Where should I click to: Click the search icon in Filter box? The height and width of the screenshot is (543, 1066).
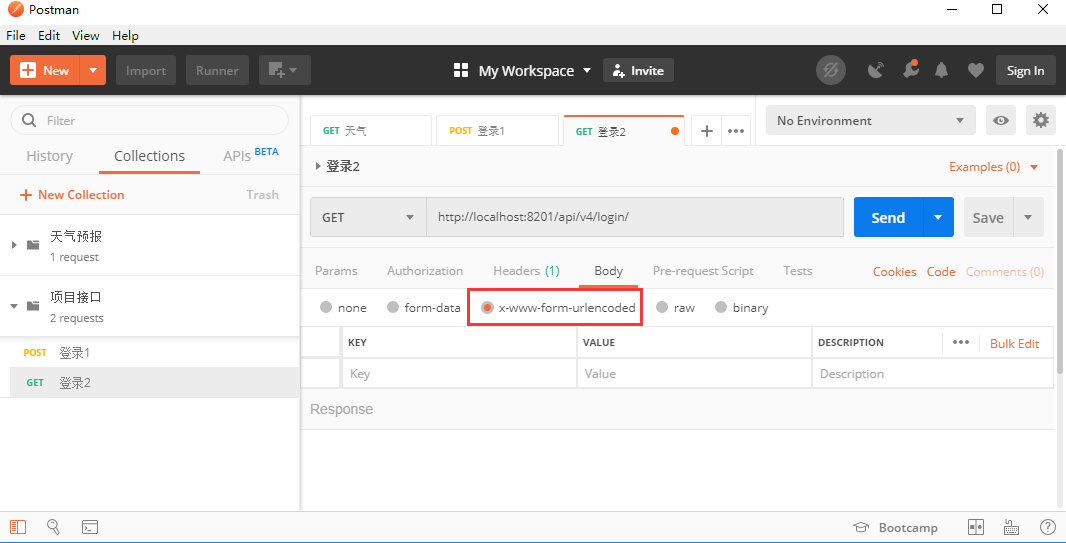[29, 120]
